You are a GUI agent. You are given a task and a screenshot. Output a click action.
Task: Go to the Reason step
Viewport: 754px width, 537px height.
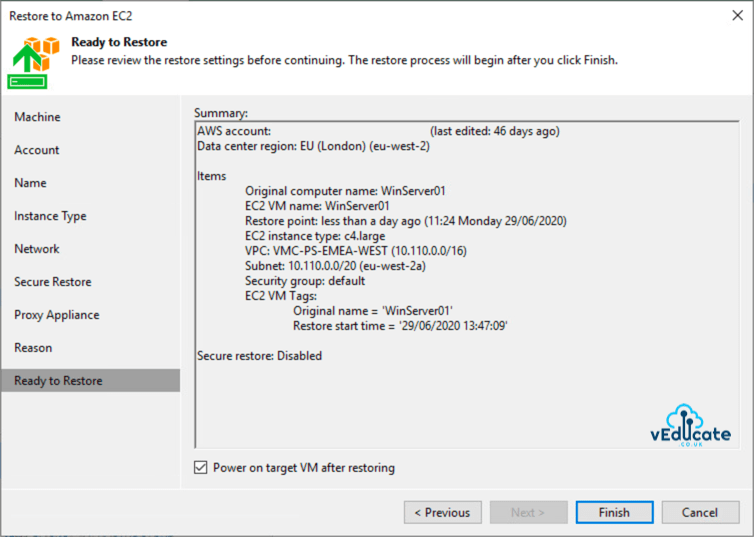(x=33, y=348)
